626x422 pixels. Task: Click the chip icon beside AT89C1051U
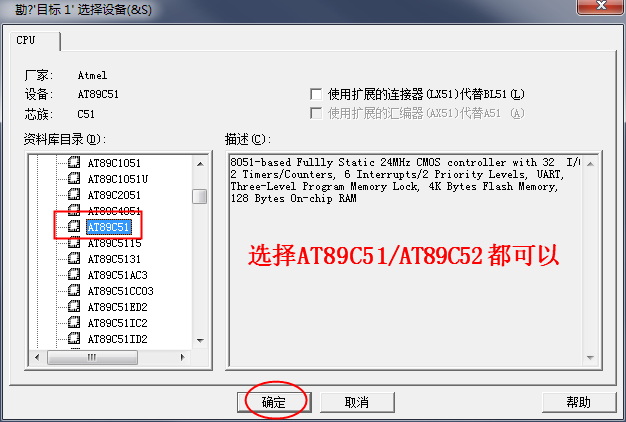pos(74,178)
